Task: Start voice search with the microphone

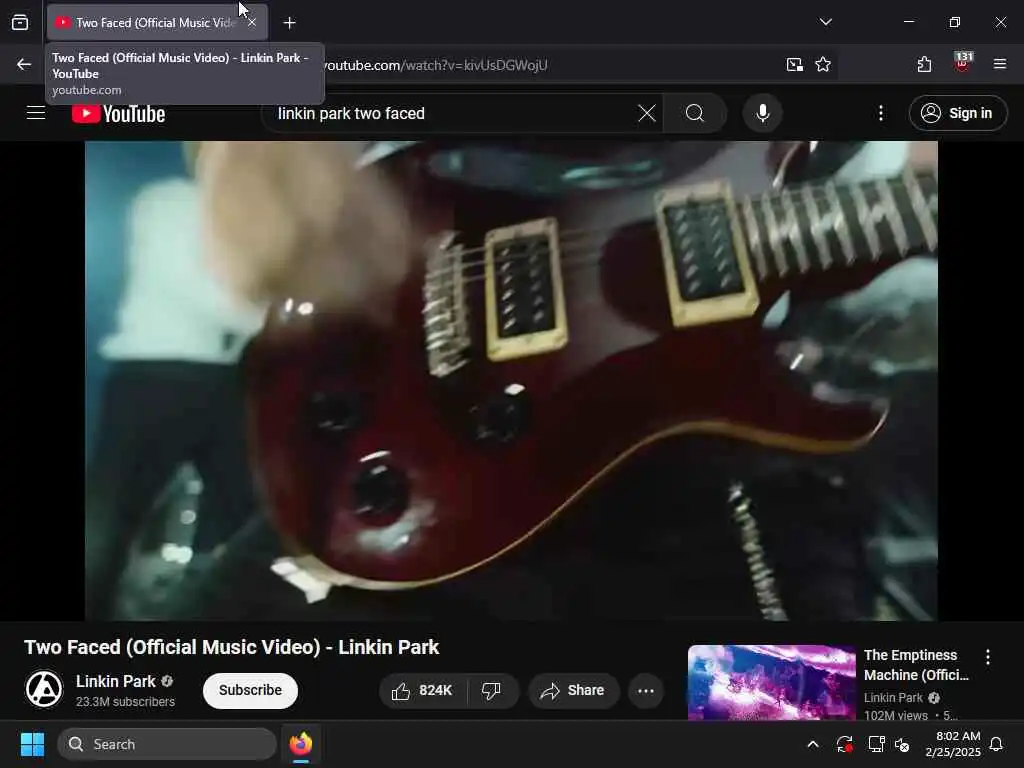Action: tap(762, 113)
